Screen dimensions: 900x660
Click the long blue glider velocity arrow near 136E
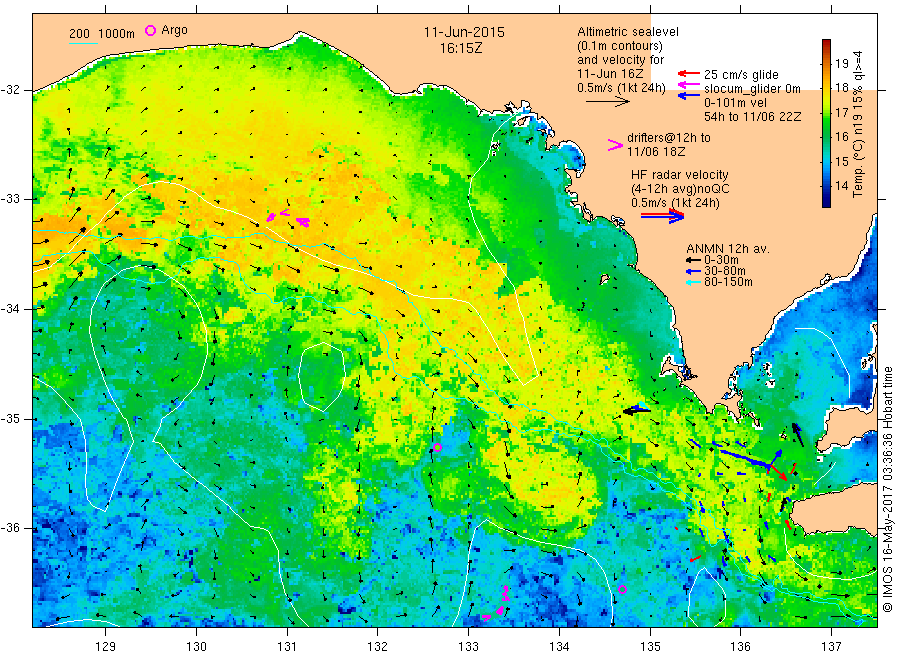pos(744,457)
